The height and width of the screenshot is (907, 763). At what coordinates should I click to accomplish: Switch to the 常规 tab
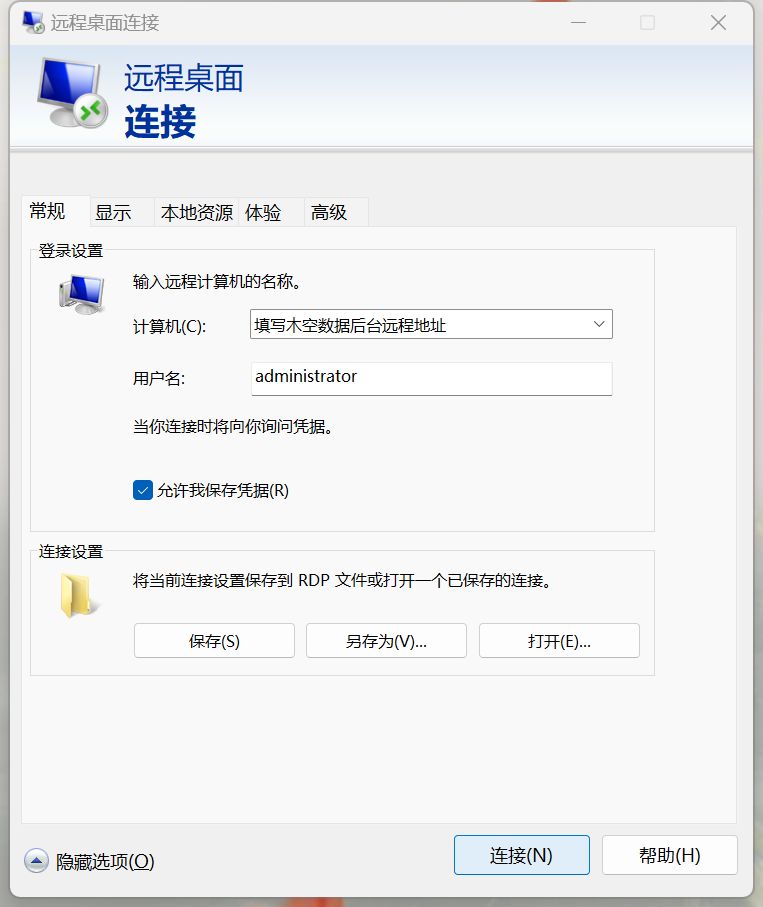[56, 211]
